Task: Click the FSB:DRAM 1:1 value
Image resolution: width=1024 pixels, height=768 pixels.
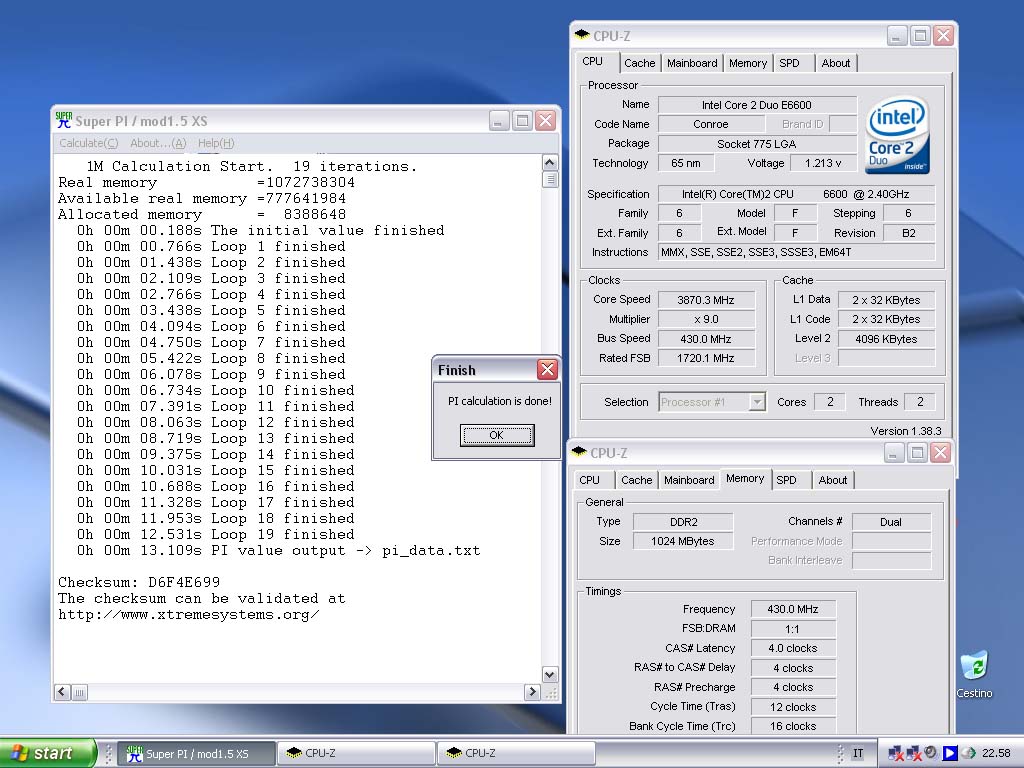Action: tap(793, 629)
